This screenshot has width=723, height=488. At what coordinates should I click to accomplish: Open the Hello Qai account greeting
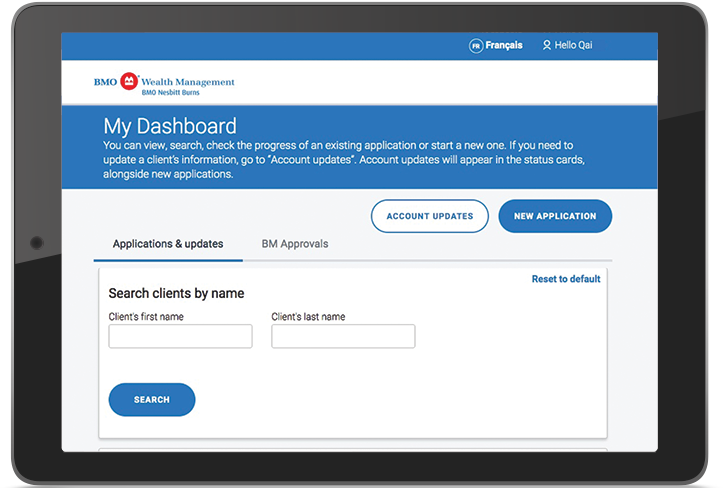coord(574,46)
